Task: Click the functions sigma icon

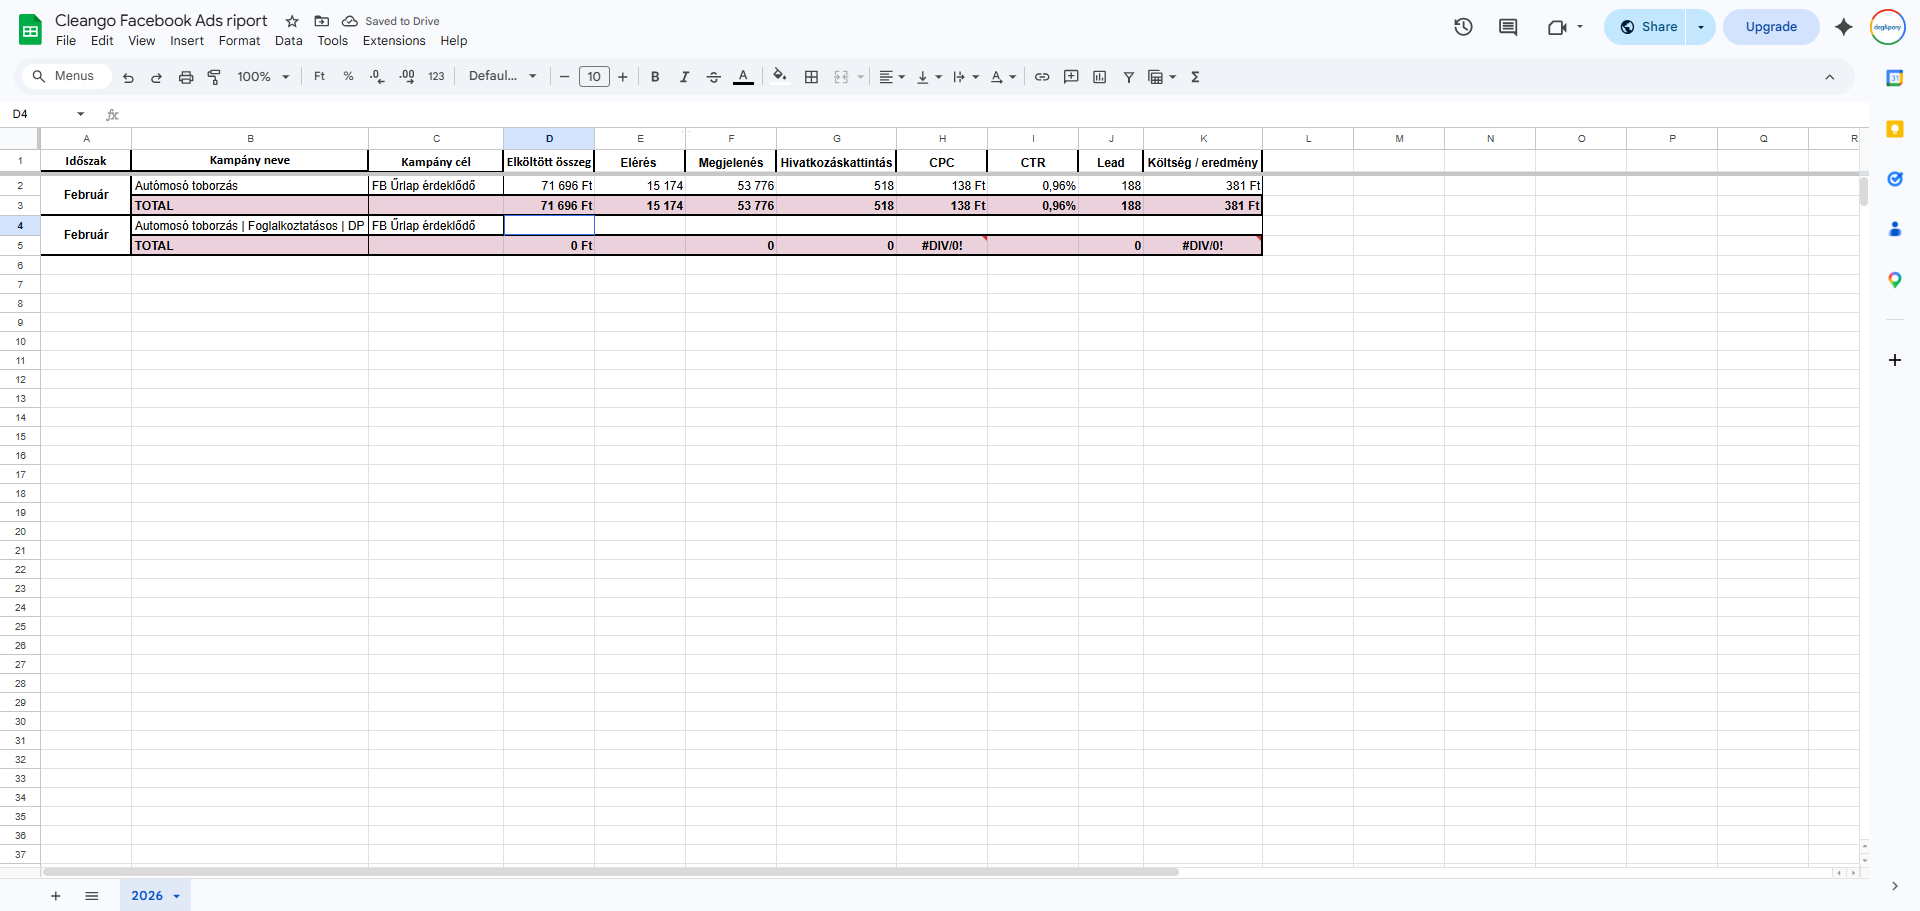Action: 1195,77
